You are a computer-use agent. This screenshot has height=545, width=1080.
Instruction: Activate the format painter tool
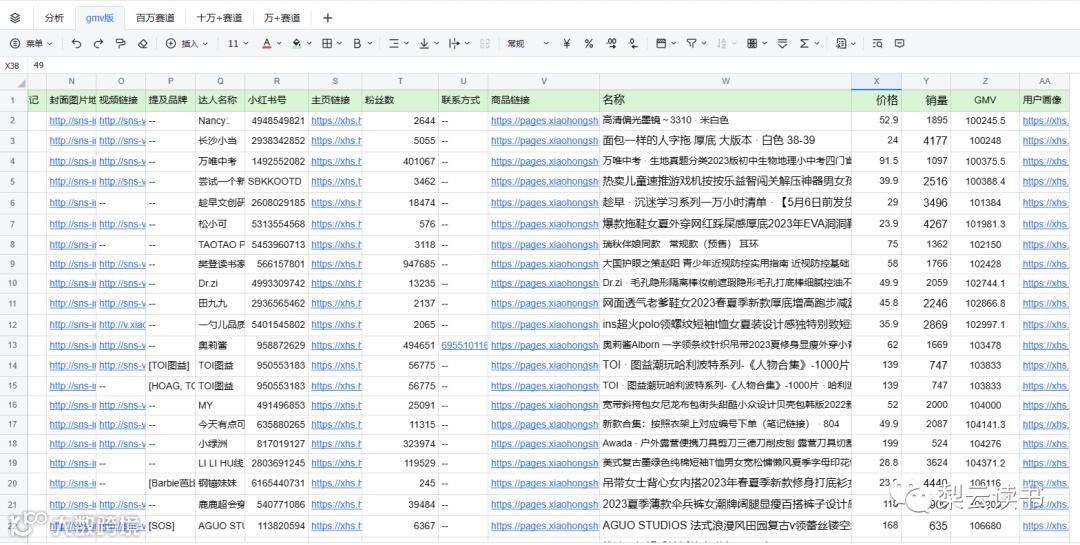[x=121, y=43]
